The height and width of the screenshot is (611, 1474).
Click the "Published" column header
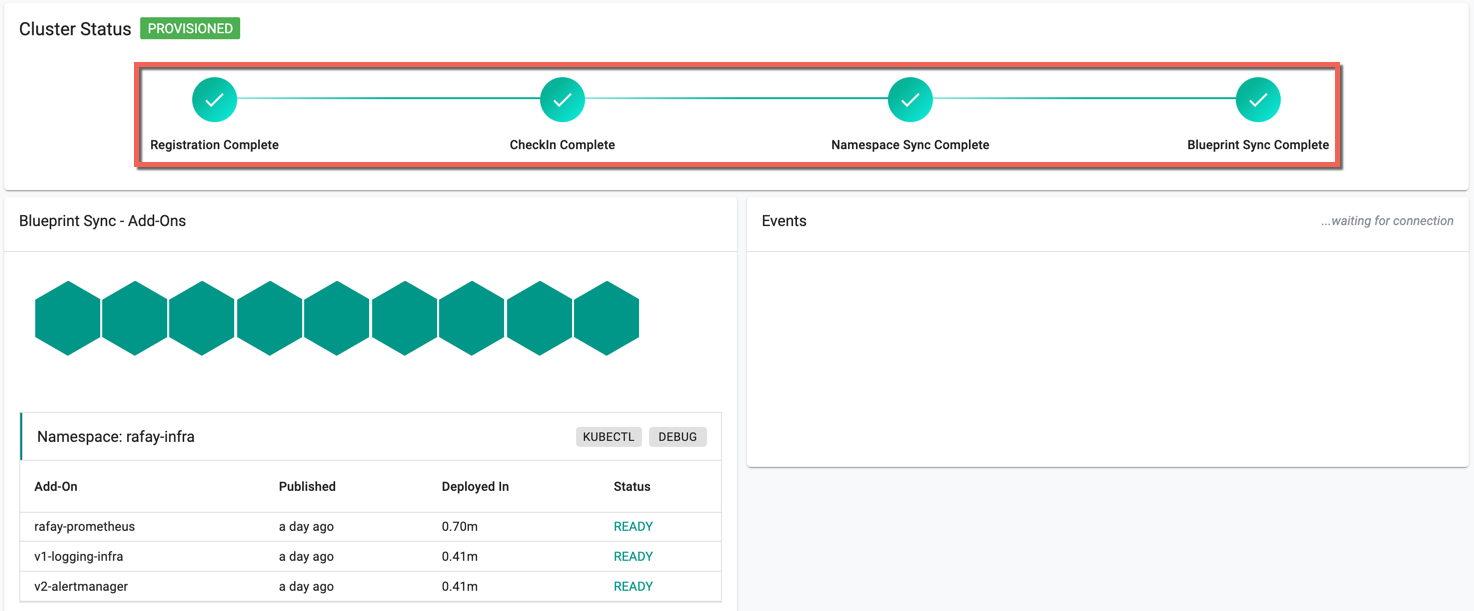pyautogui.click(x=307, y=487)
